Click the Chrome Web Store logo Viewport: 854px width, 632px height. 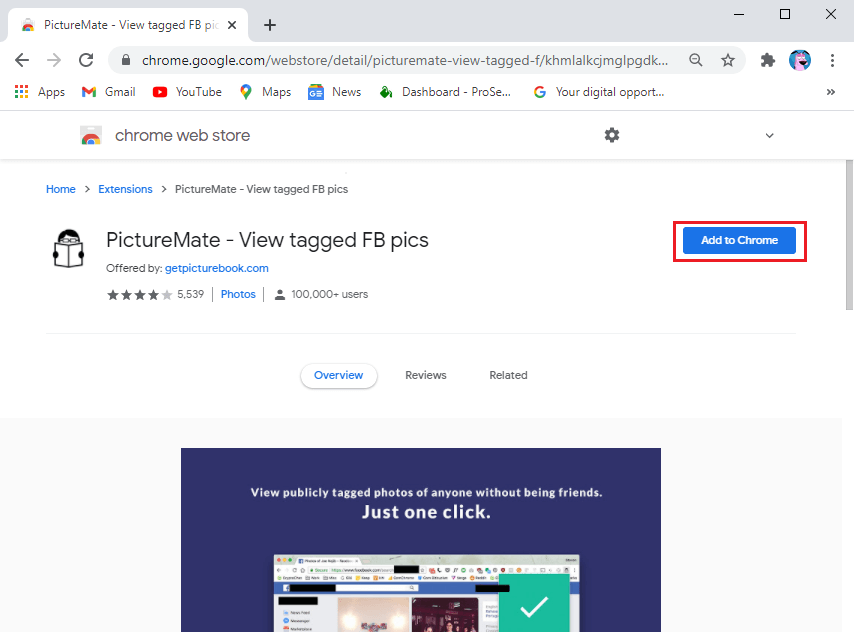click(x=91, y=135)
